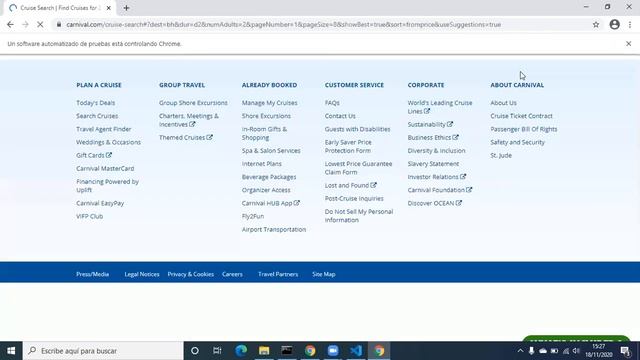The height and width of the screenshot is (360, 640).
Task: Dismiss the automated software notice bar
Action: coord(629,44)
